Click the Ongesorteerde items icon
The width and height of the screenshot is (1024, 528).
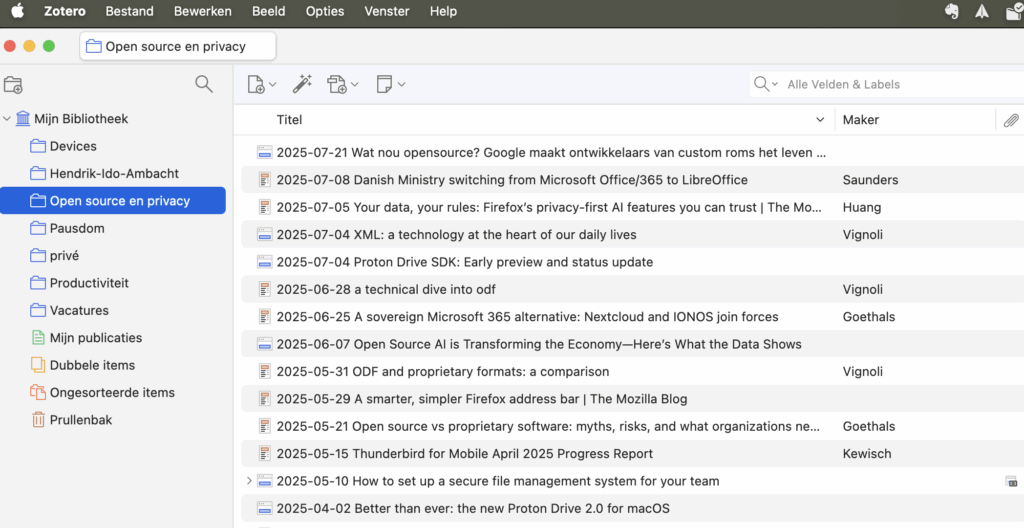38,393
